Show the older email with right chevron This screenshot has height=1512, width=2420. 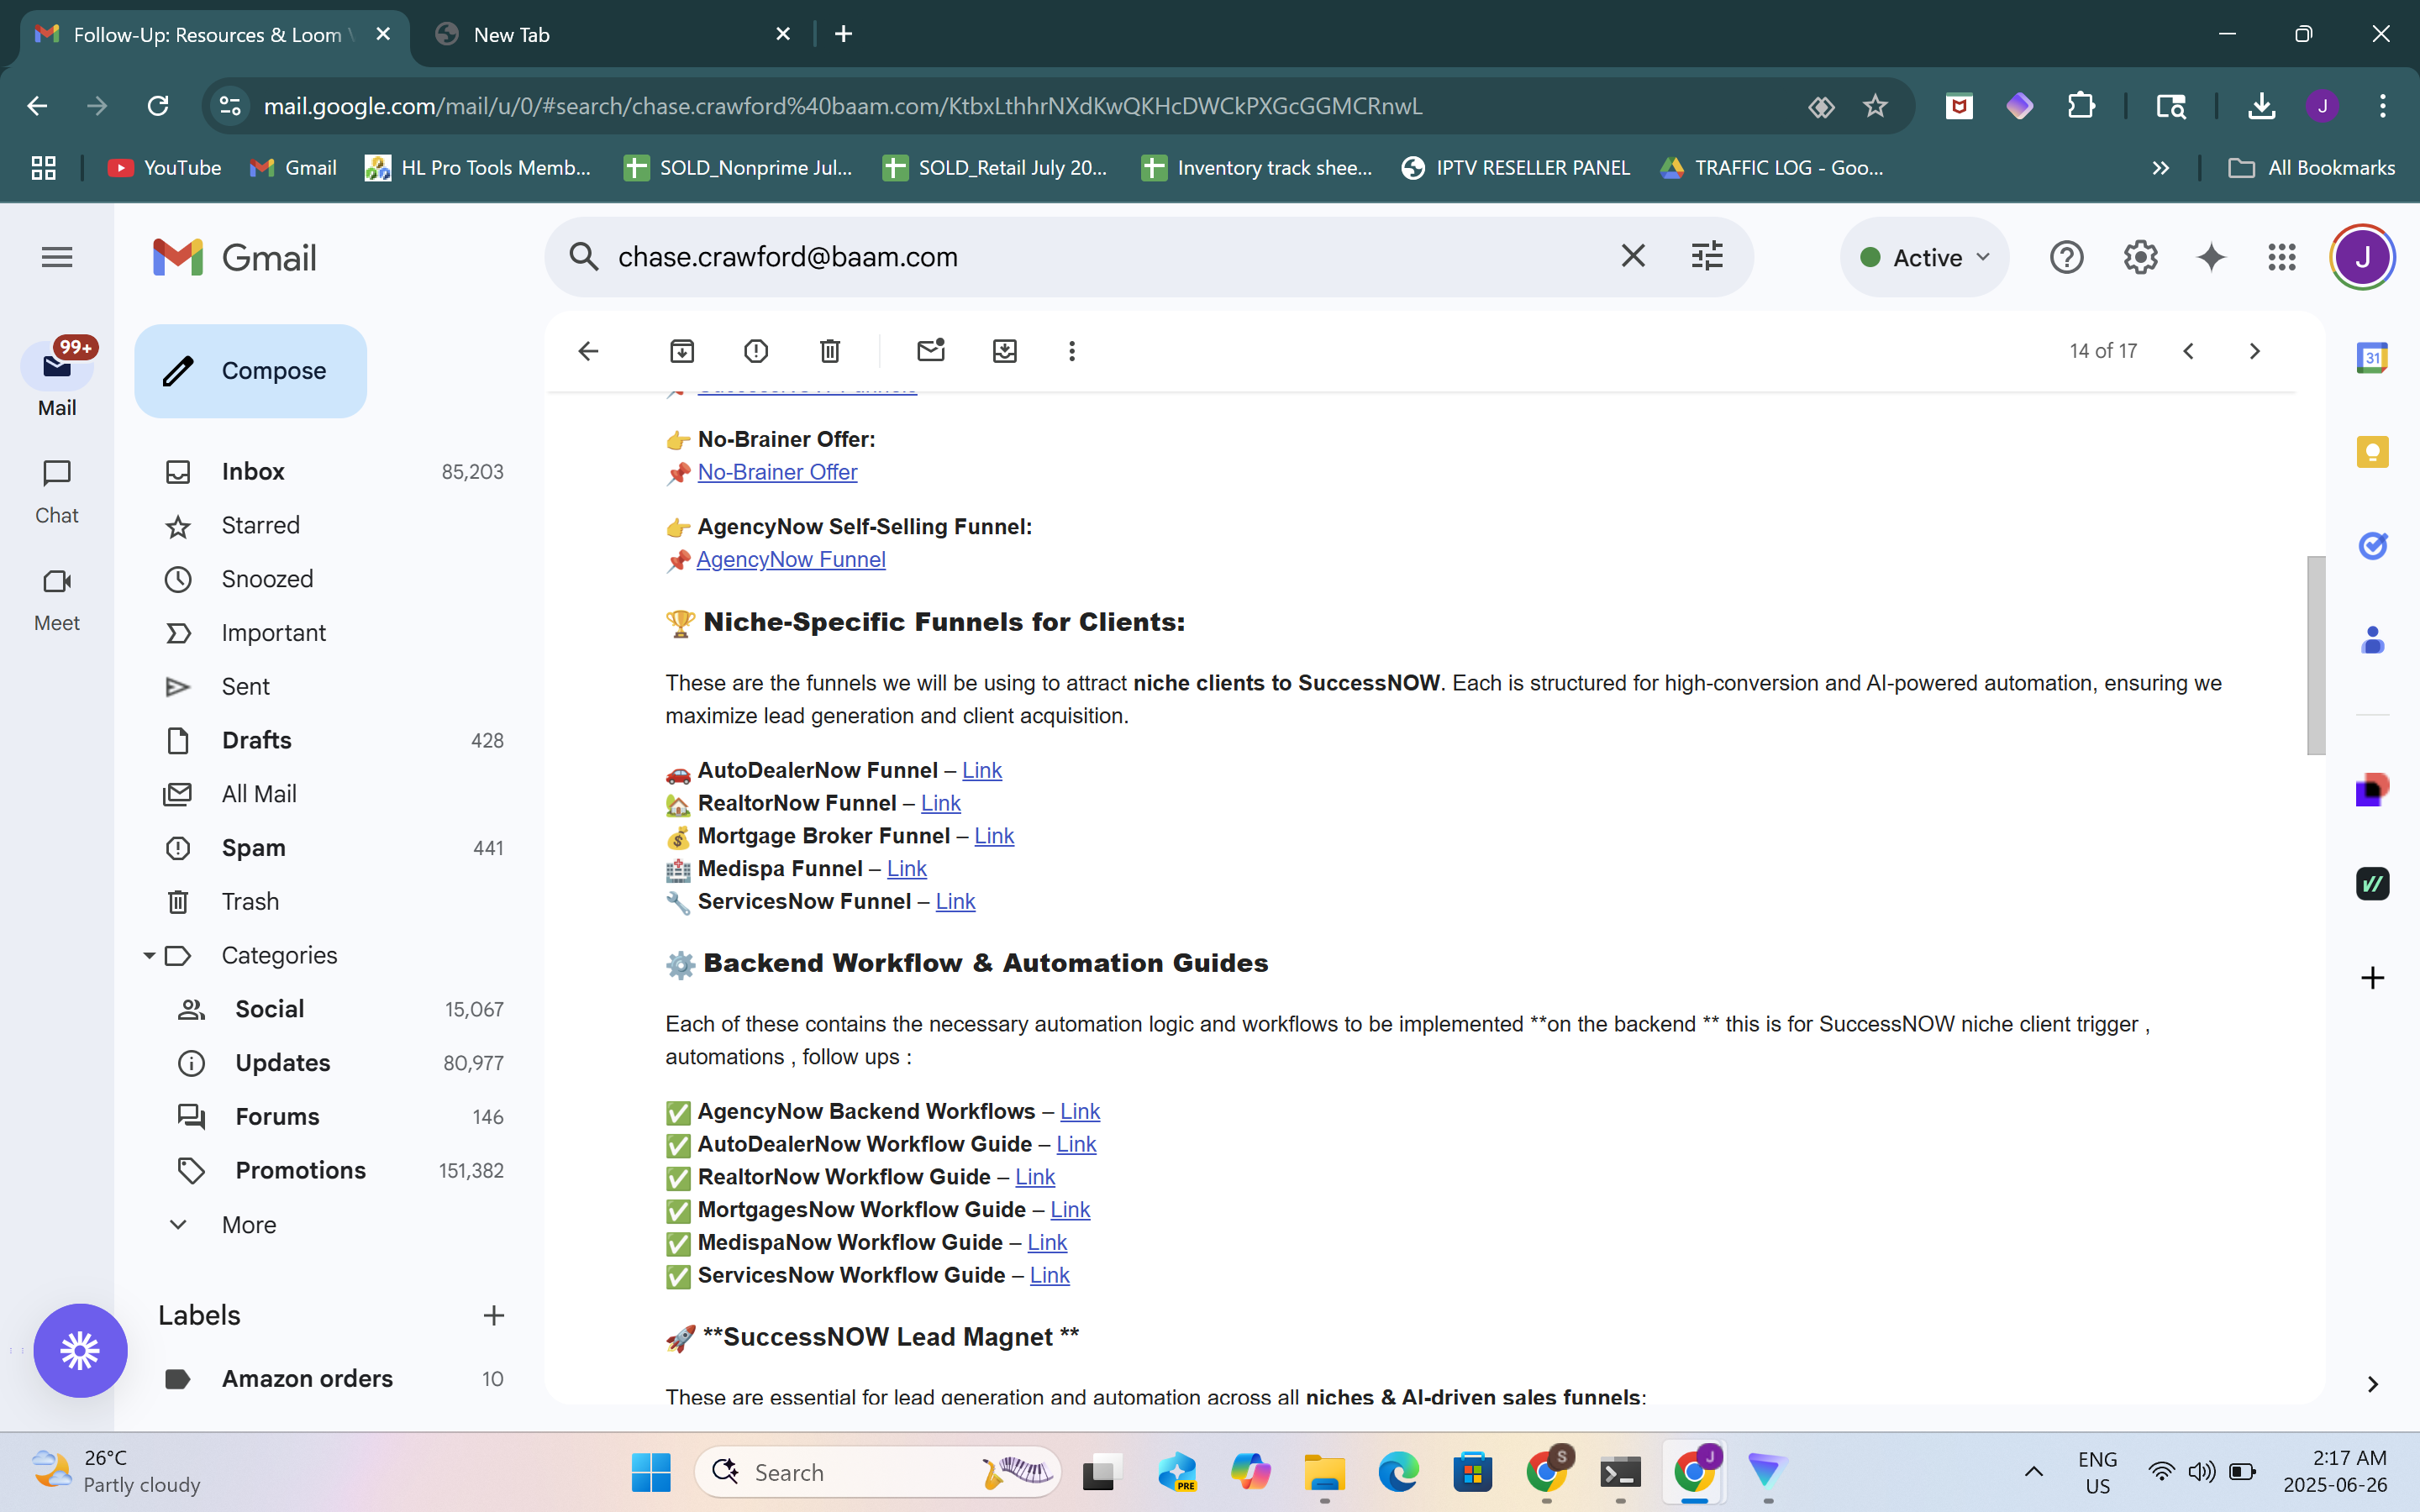[x=2254, y=351]
